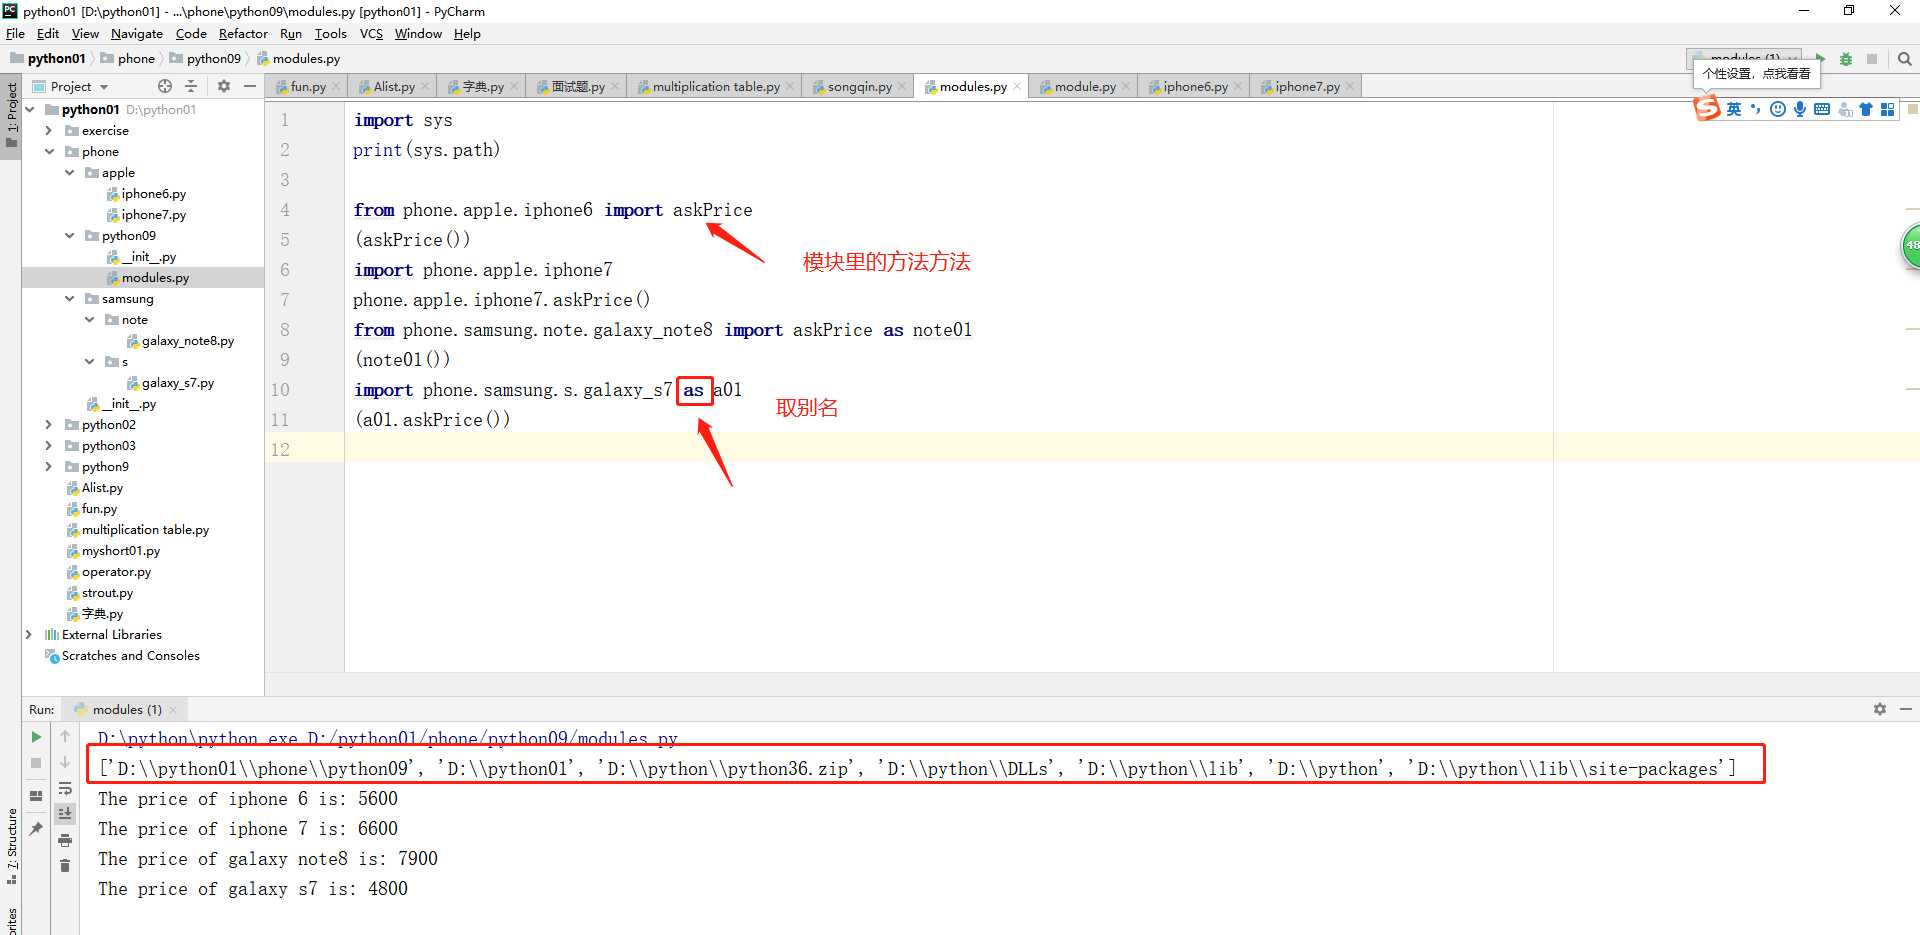Click Project panel locate target icon

coord(165,86)
